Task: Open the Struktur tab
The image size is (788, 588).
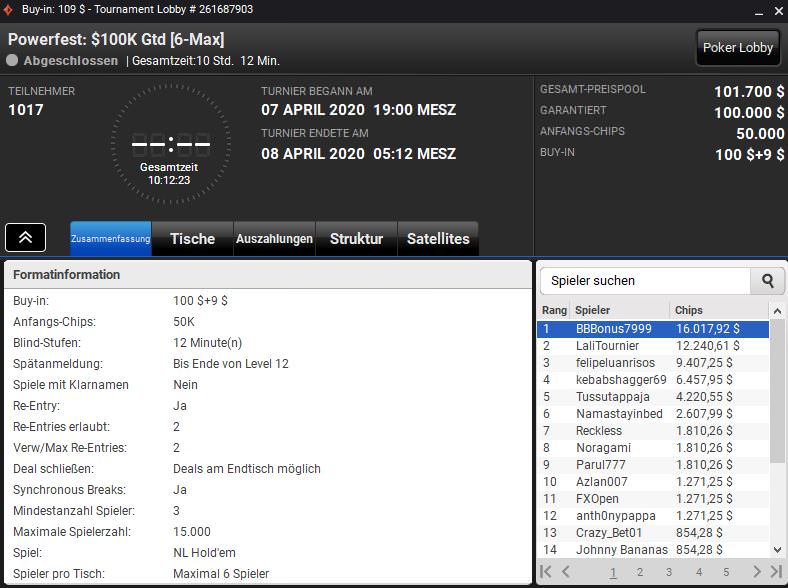Action: tap(356, 239)
